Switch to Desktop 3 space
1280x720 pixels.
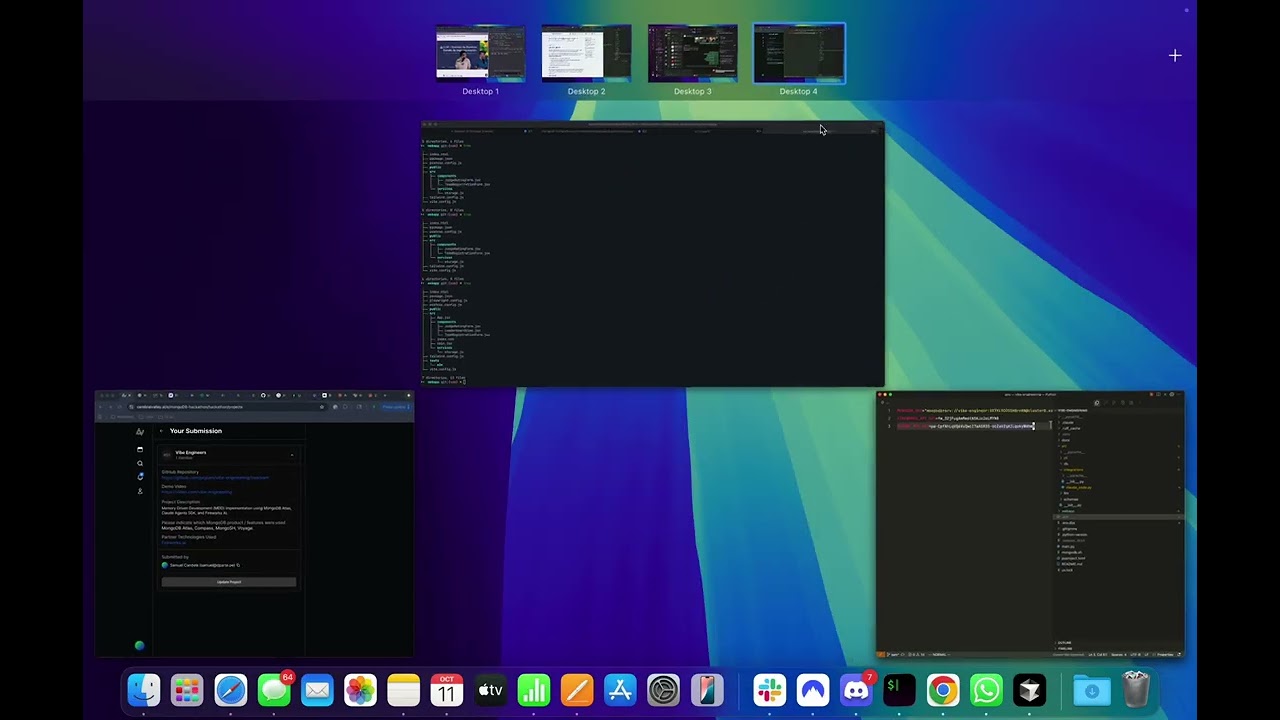692,53
